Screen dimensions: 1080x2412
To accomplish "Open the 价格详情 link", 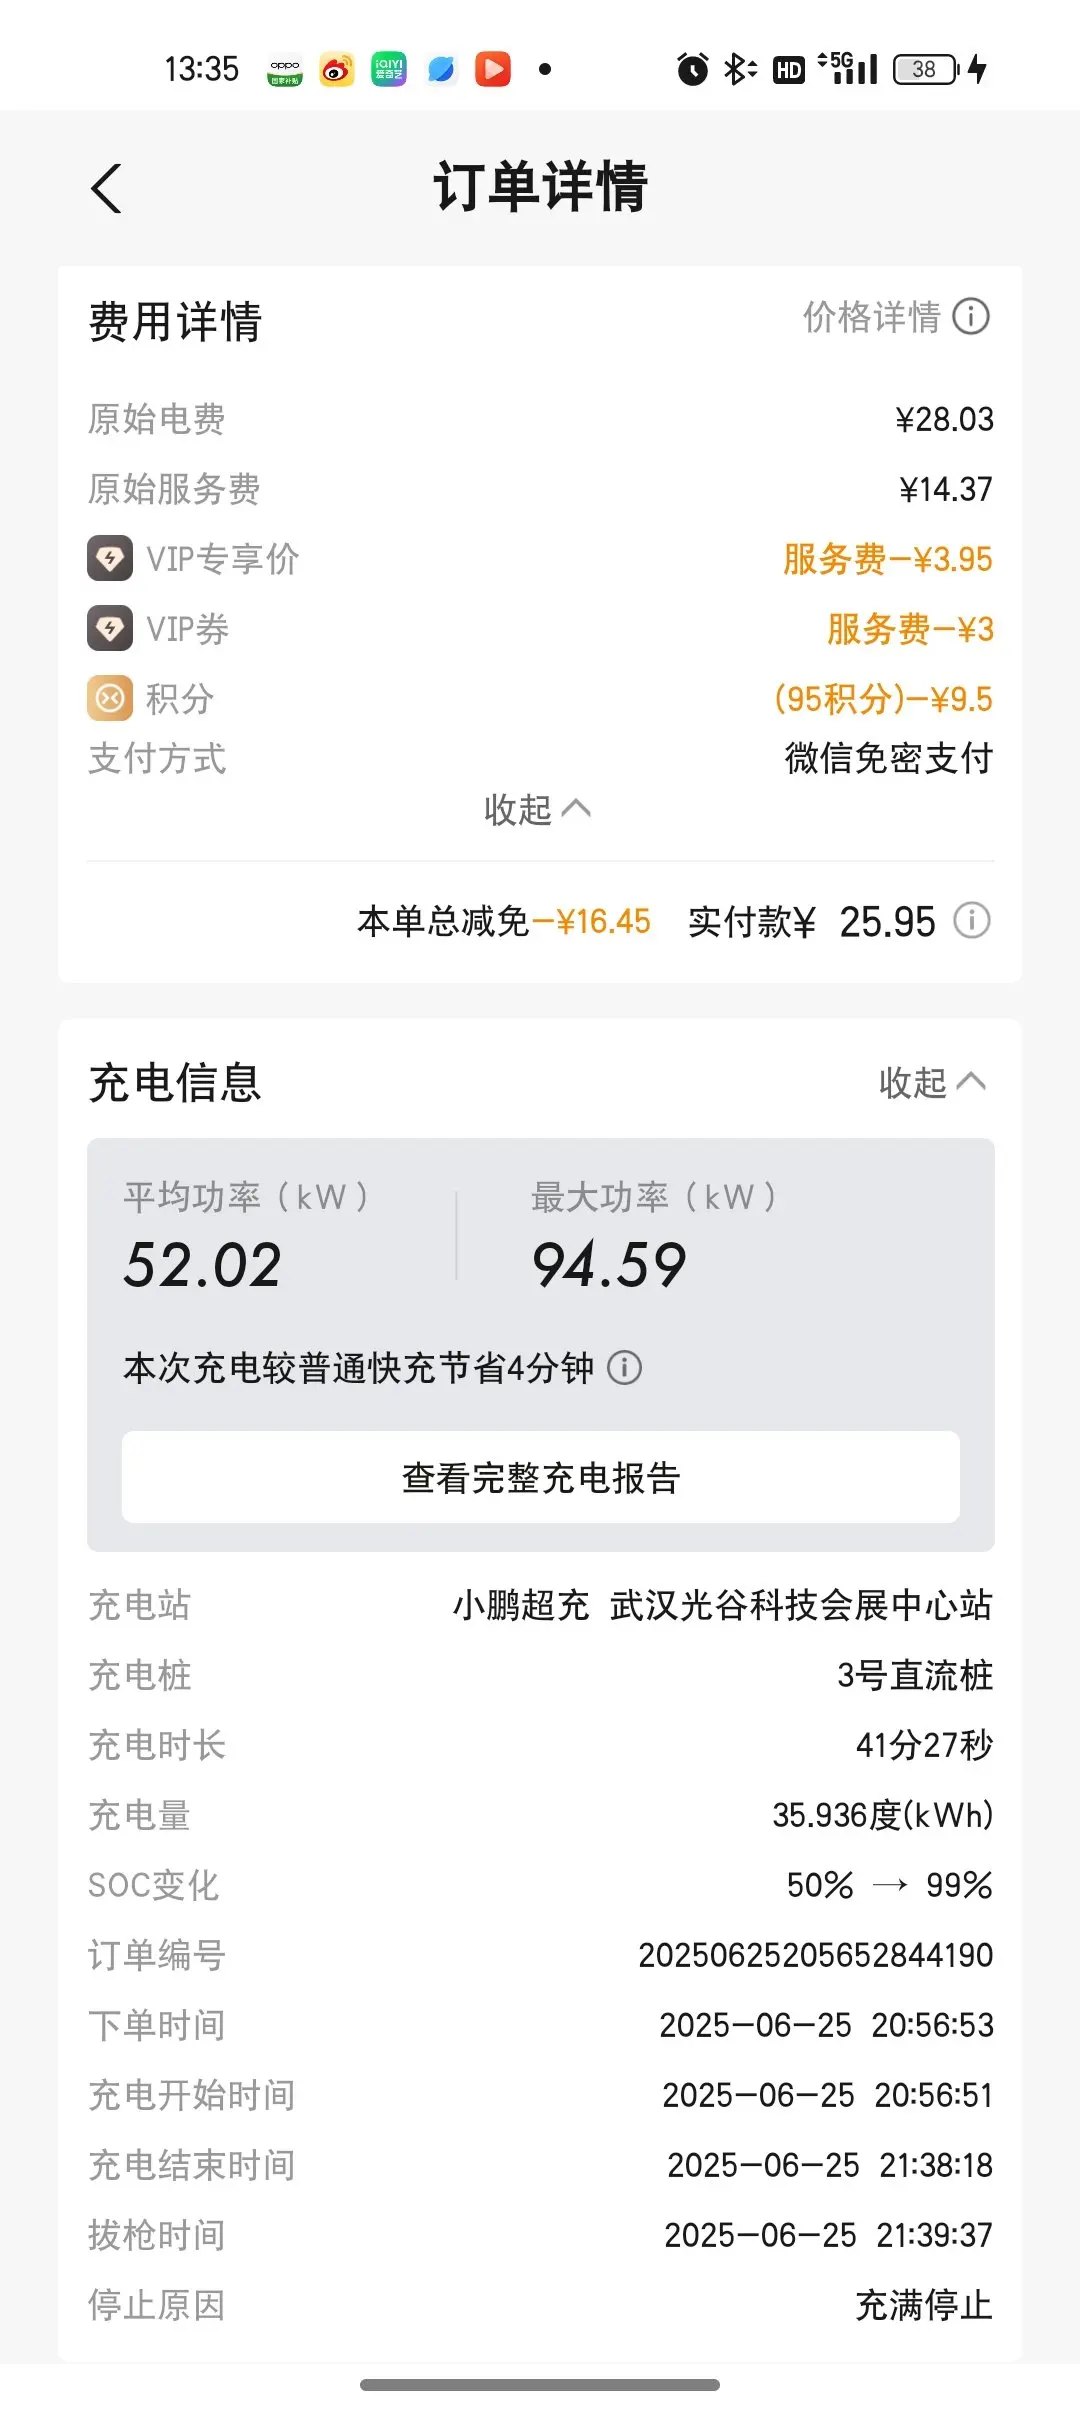I will (872, 317).
